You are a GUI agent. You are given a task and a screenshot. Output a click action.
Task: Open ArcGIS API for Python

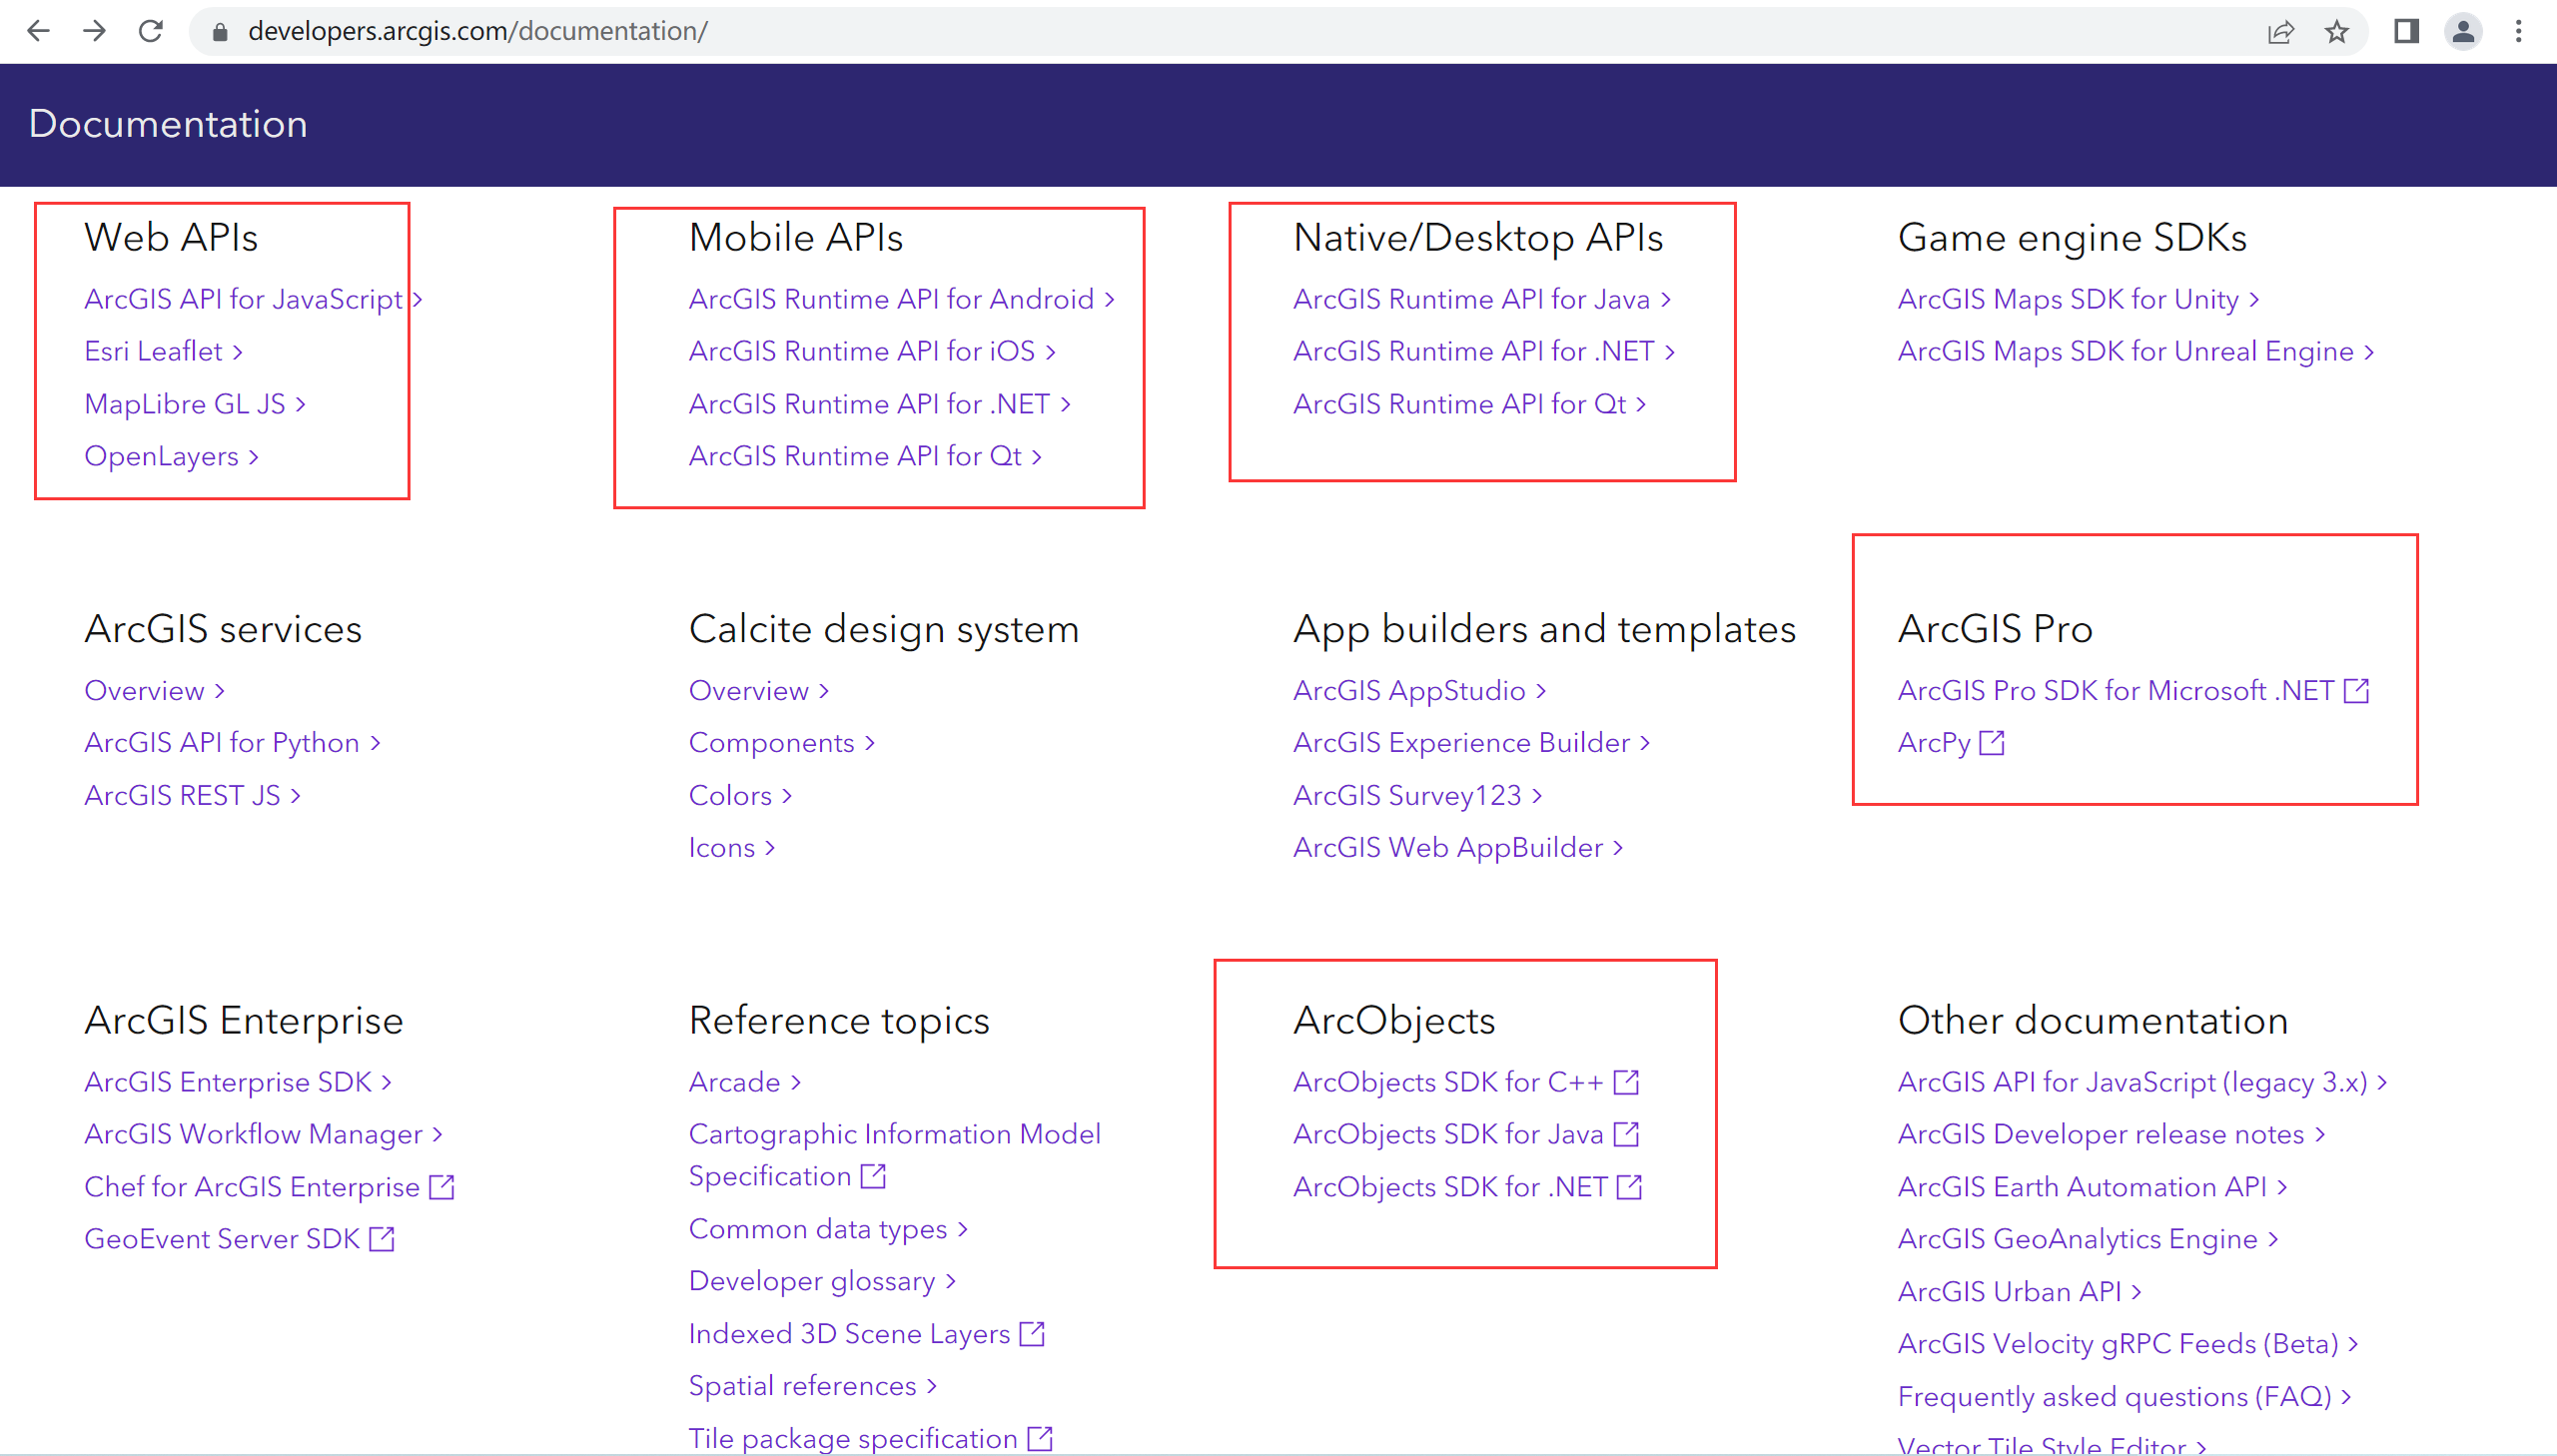232,743
